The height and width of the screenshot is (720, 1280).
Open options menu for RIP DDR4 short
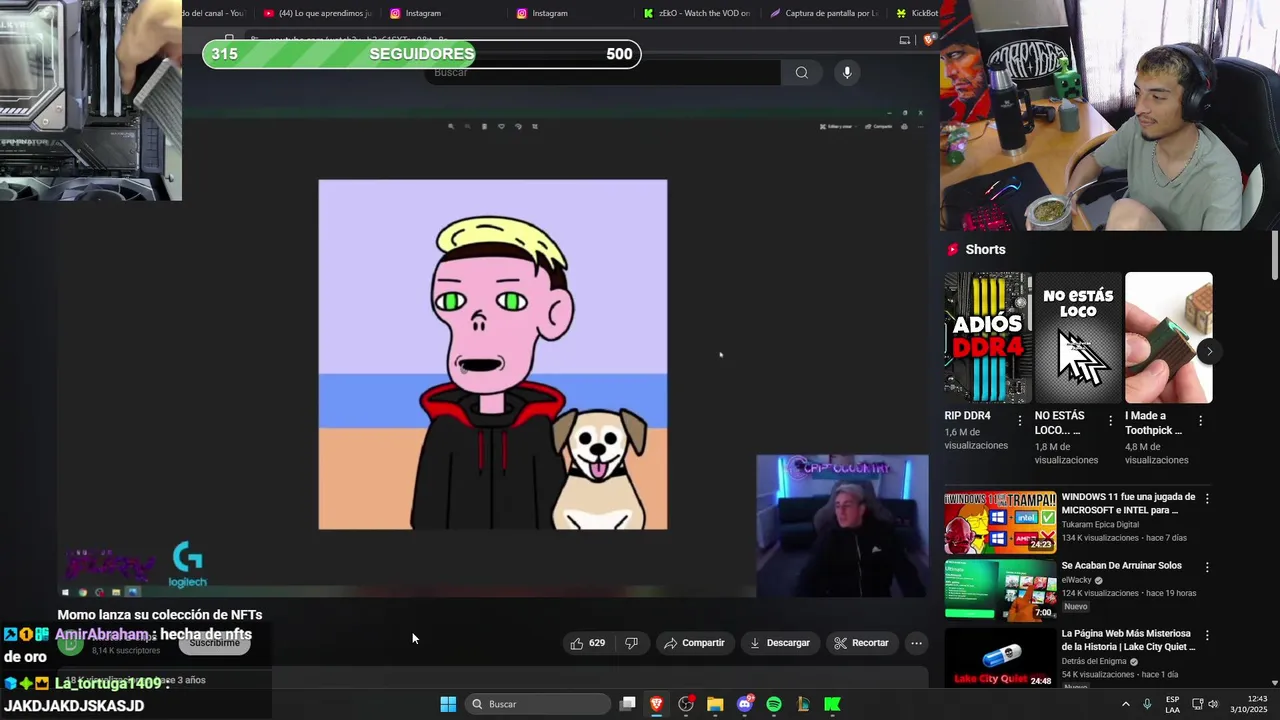pyautogui.click(x=1020, y=421)
